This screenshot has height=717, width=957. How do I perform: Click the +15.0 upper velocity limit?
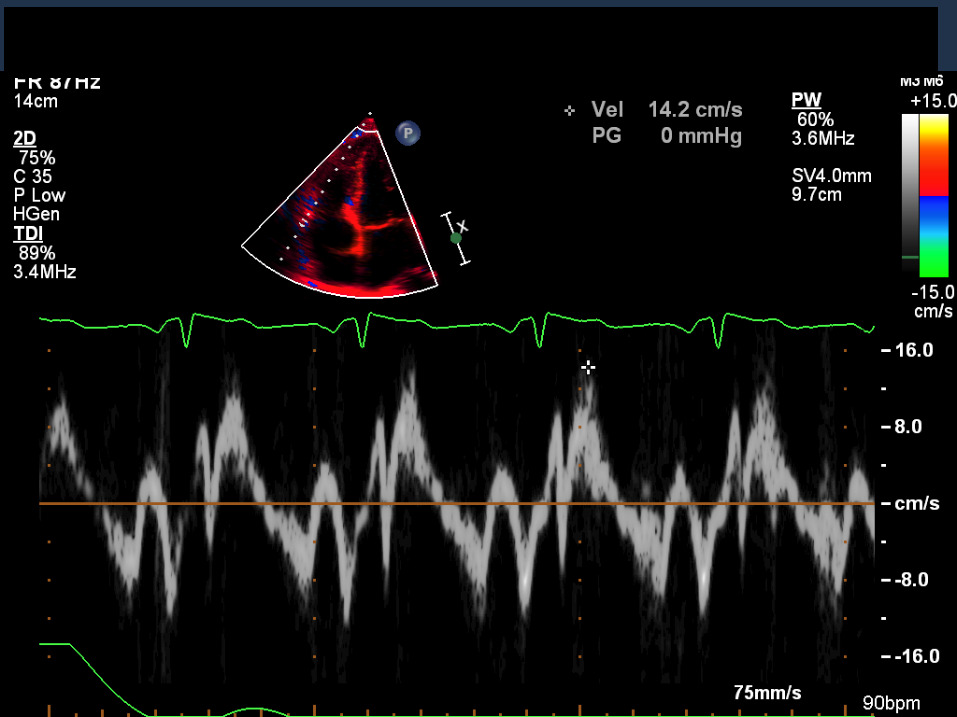pos(932,102)
